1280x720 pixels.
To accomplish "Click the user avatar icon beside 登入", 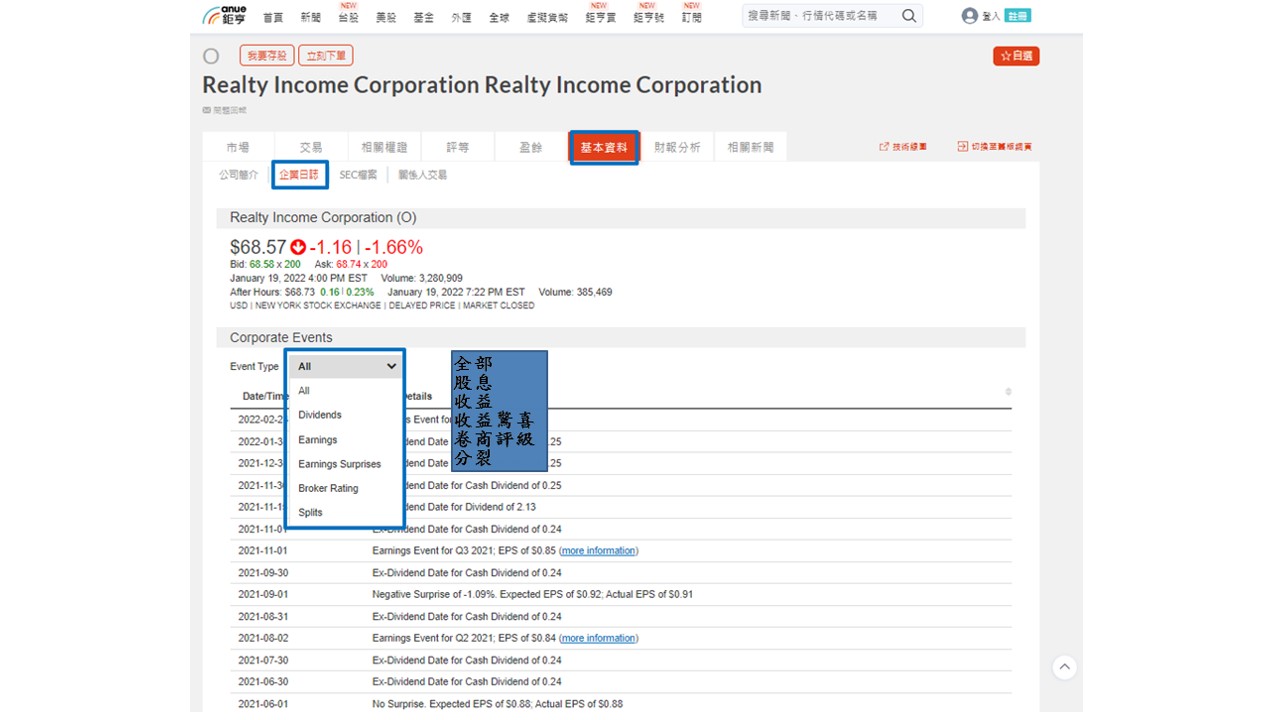I will point(969,16).
